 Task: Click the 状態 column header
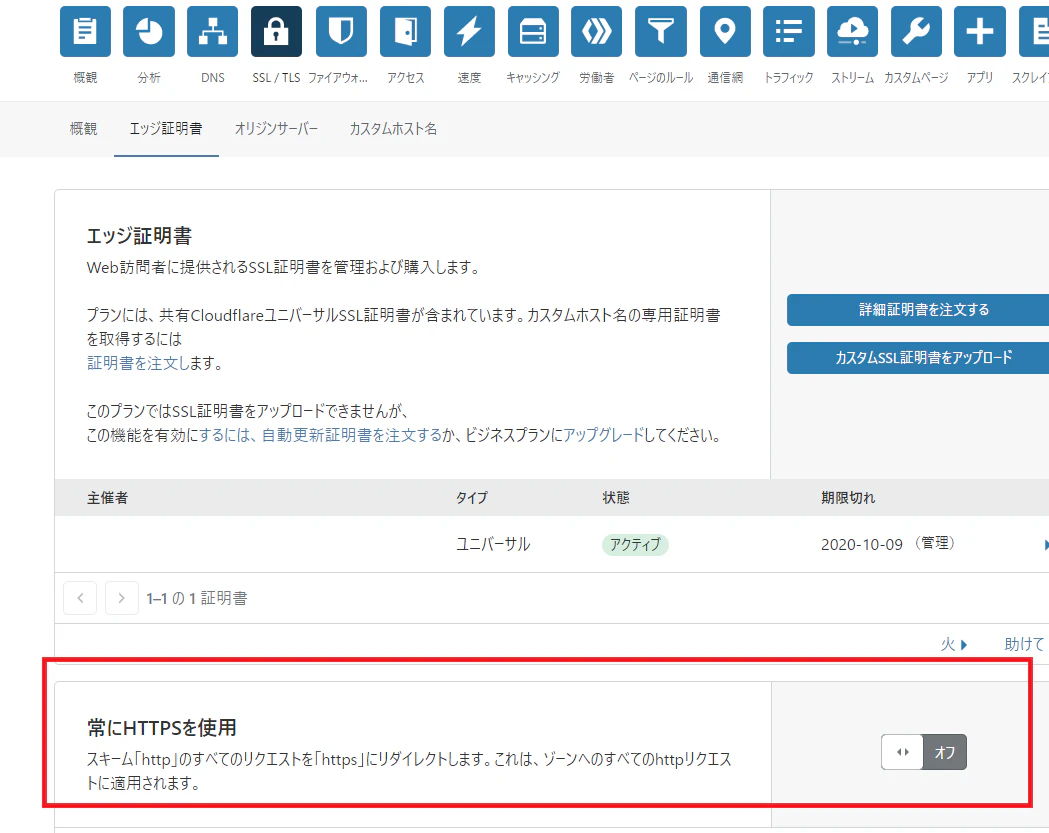coord(615,498)
